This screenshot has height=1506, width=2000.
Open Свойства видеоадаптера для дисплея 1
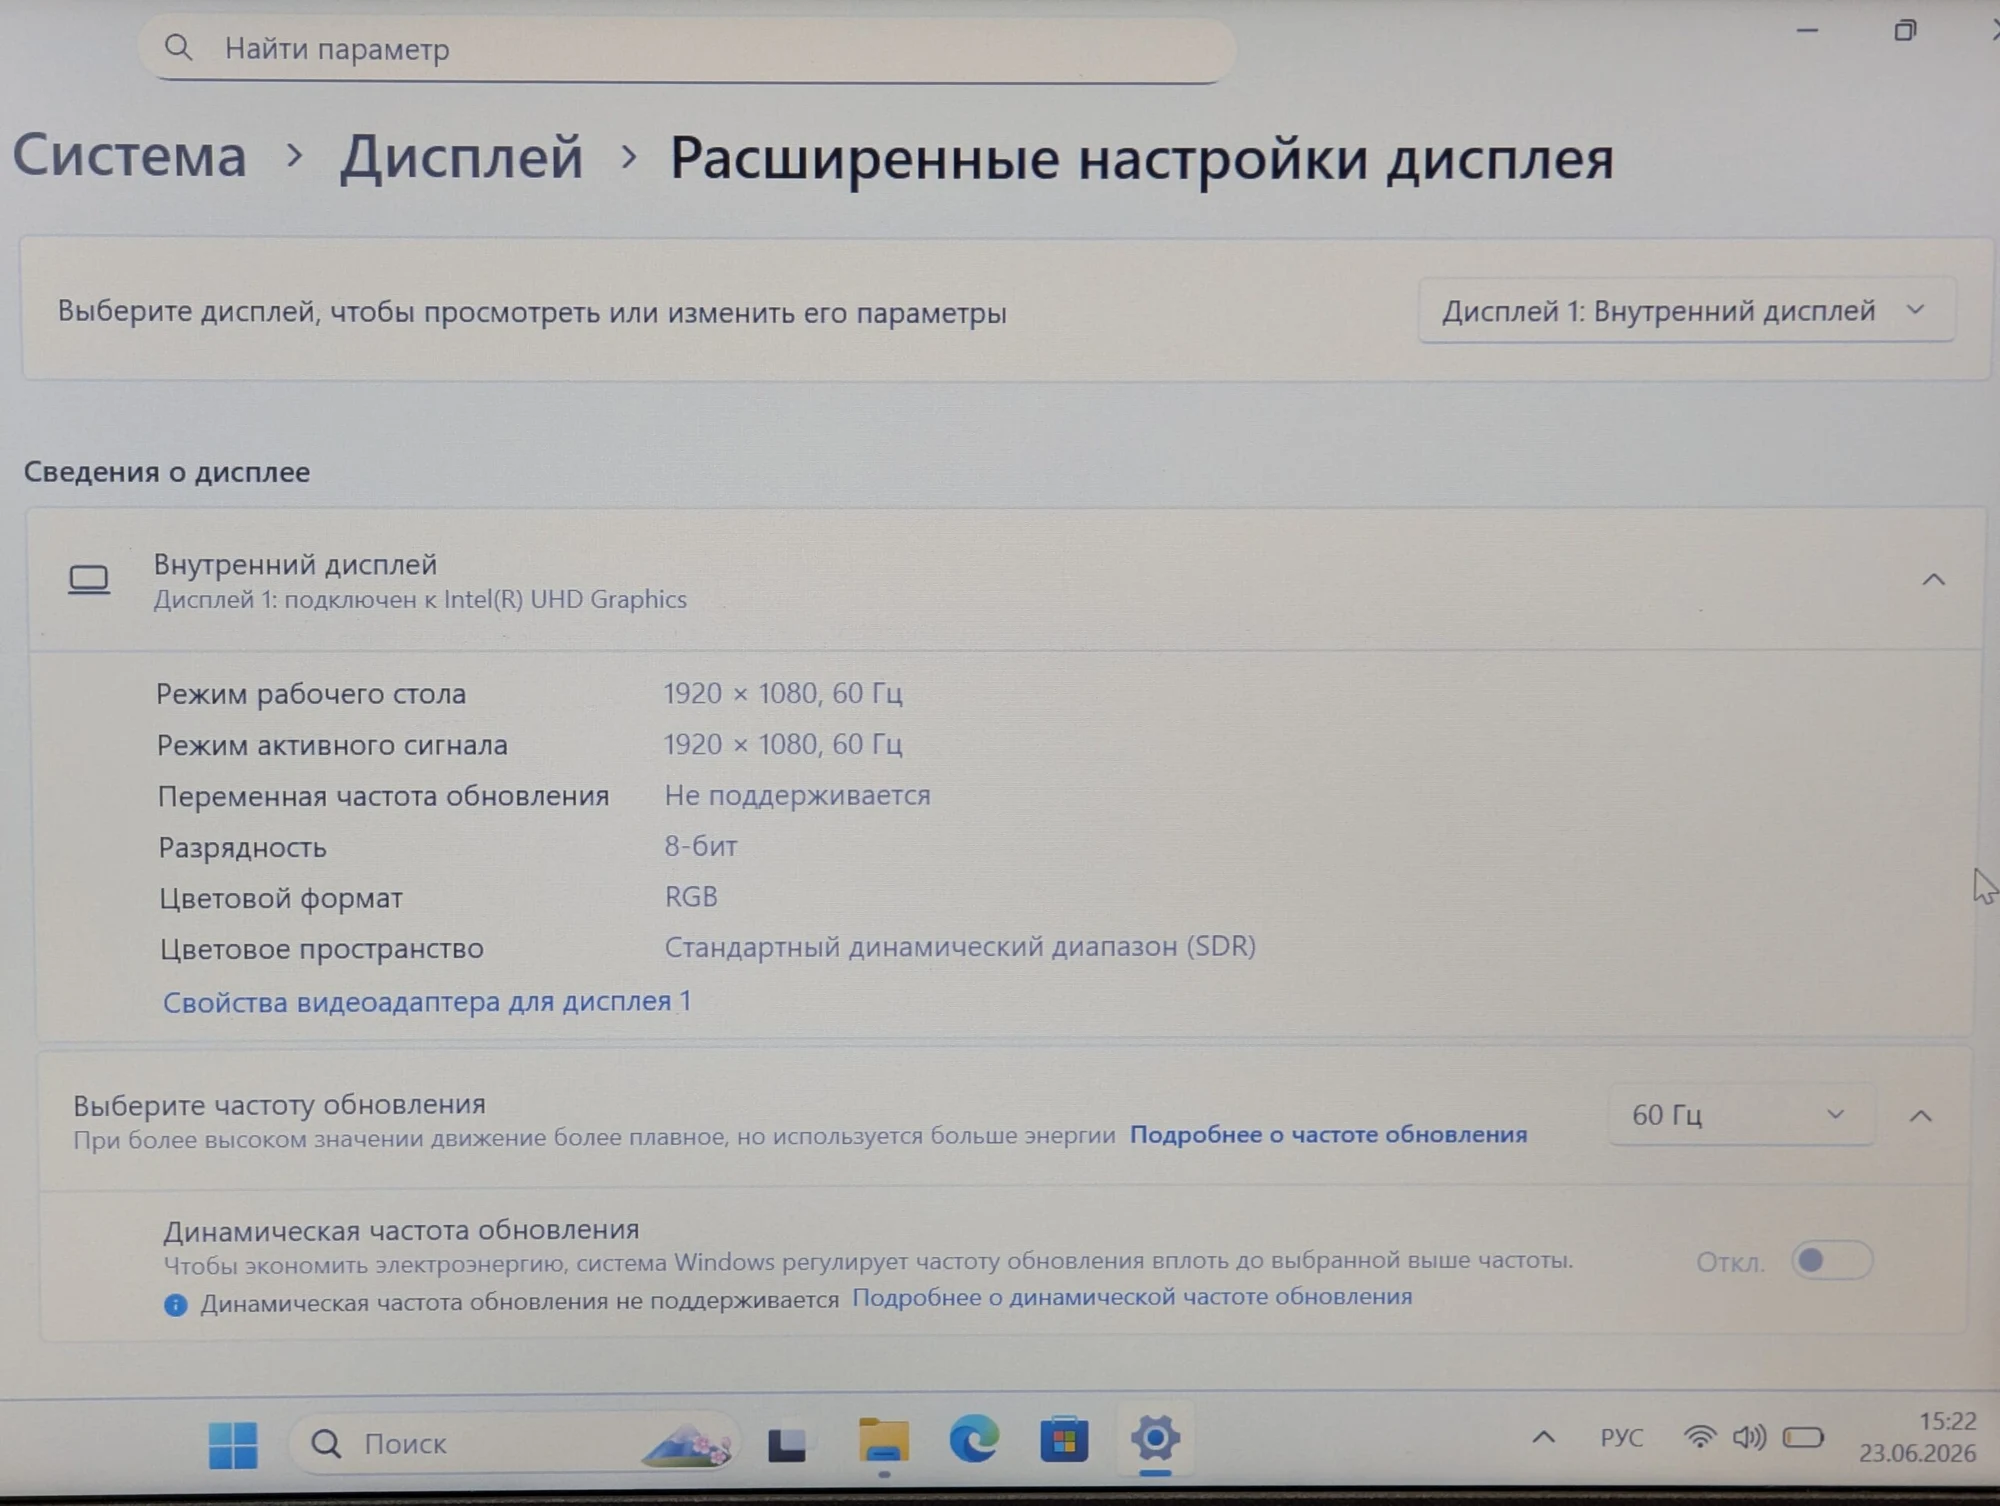click(x=427, y=1002)
